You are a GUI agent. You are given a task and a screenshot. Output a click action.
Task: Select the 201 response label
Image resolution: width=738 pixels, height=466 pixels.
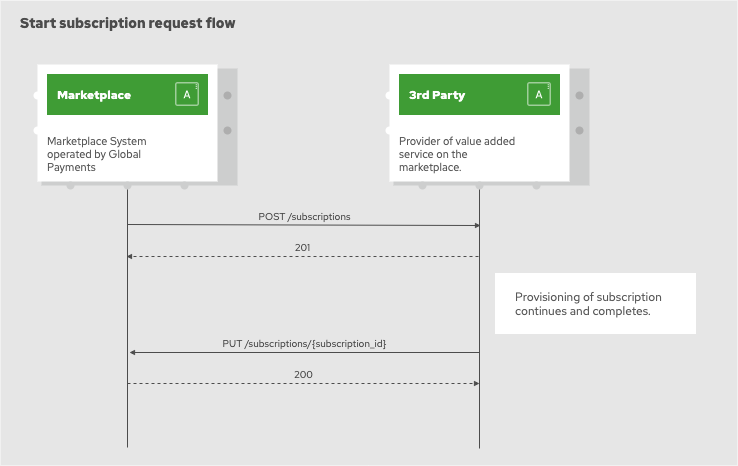click(303, 247)
